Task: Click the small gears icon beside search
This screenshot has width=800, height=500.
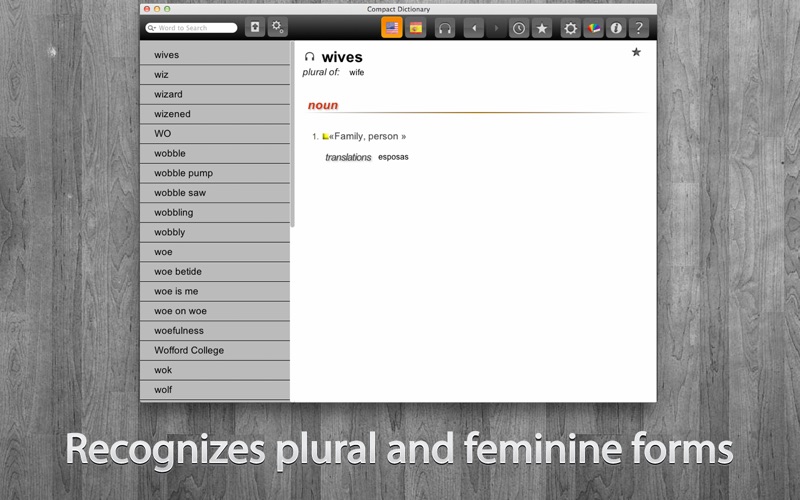Action: tap(278, 28)
